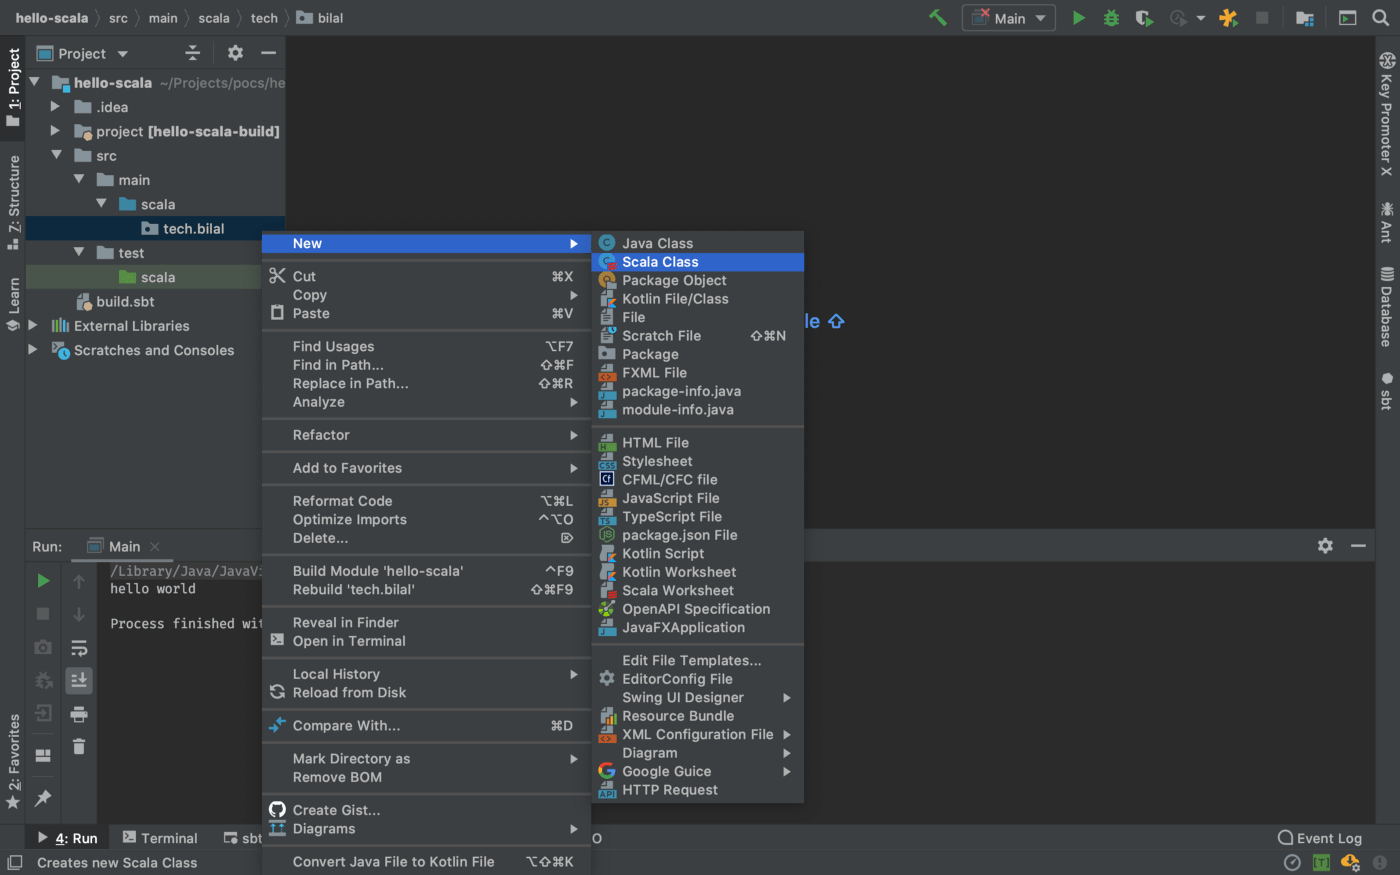Open Project Structure folder icon
1400x875 pixels.
click(x=1304, y=18)
